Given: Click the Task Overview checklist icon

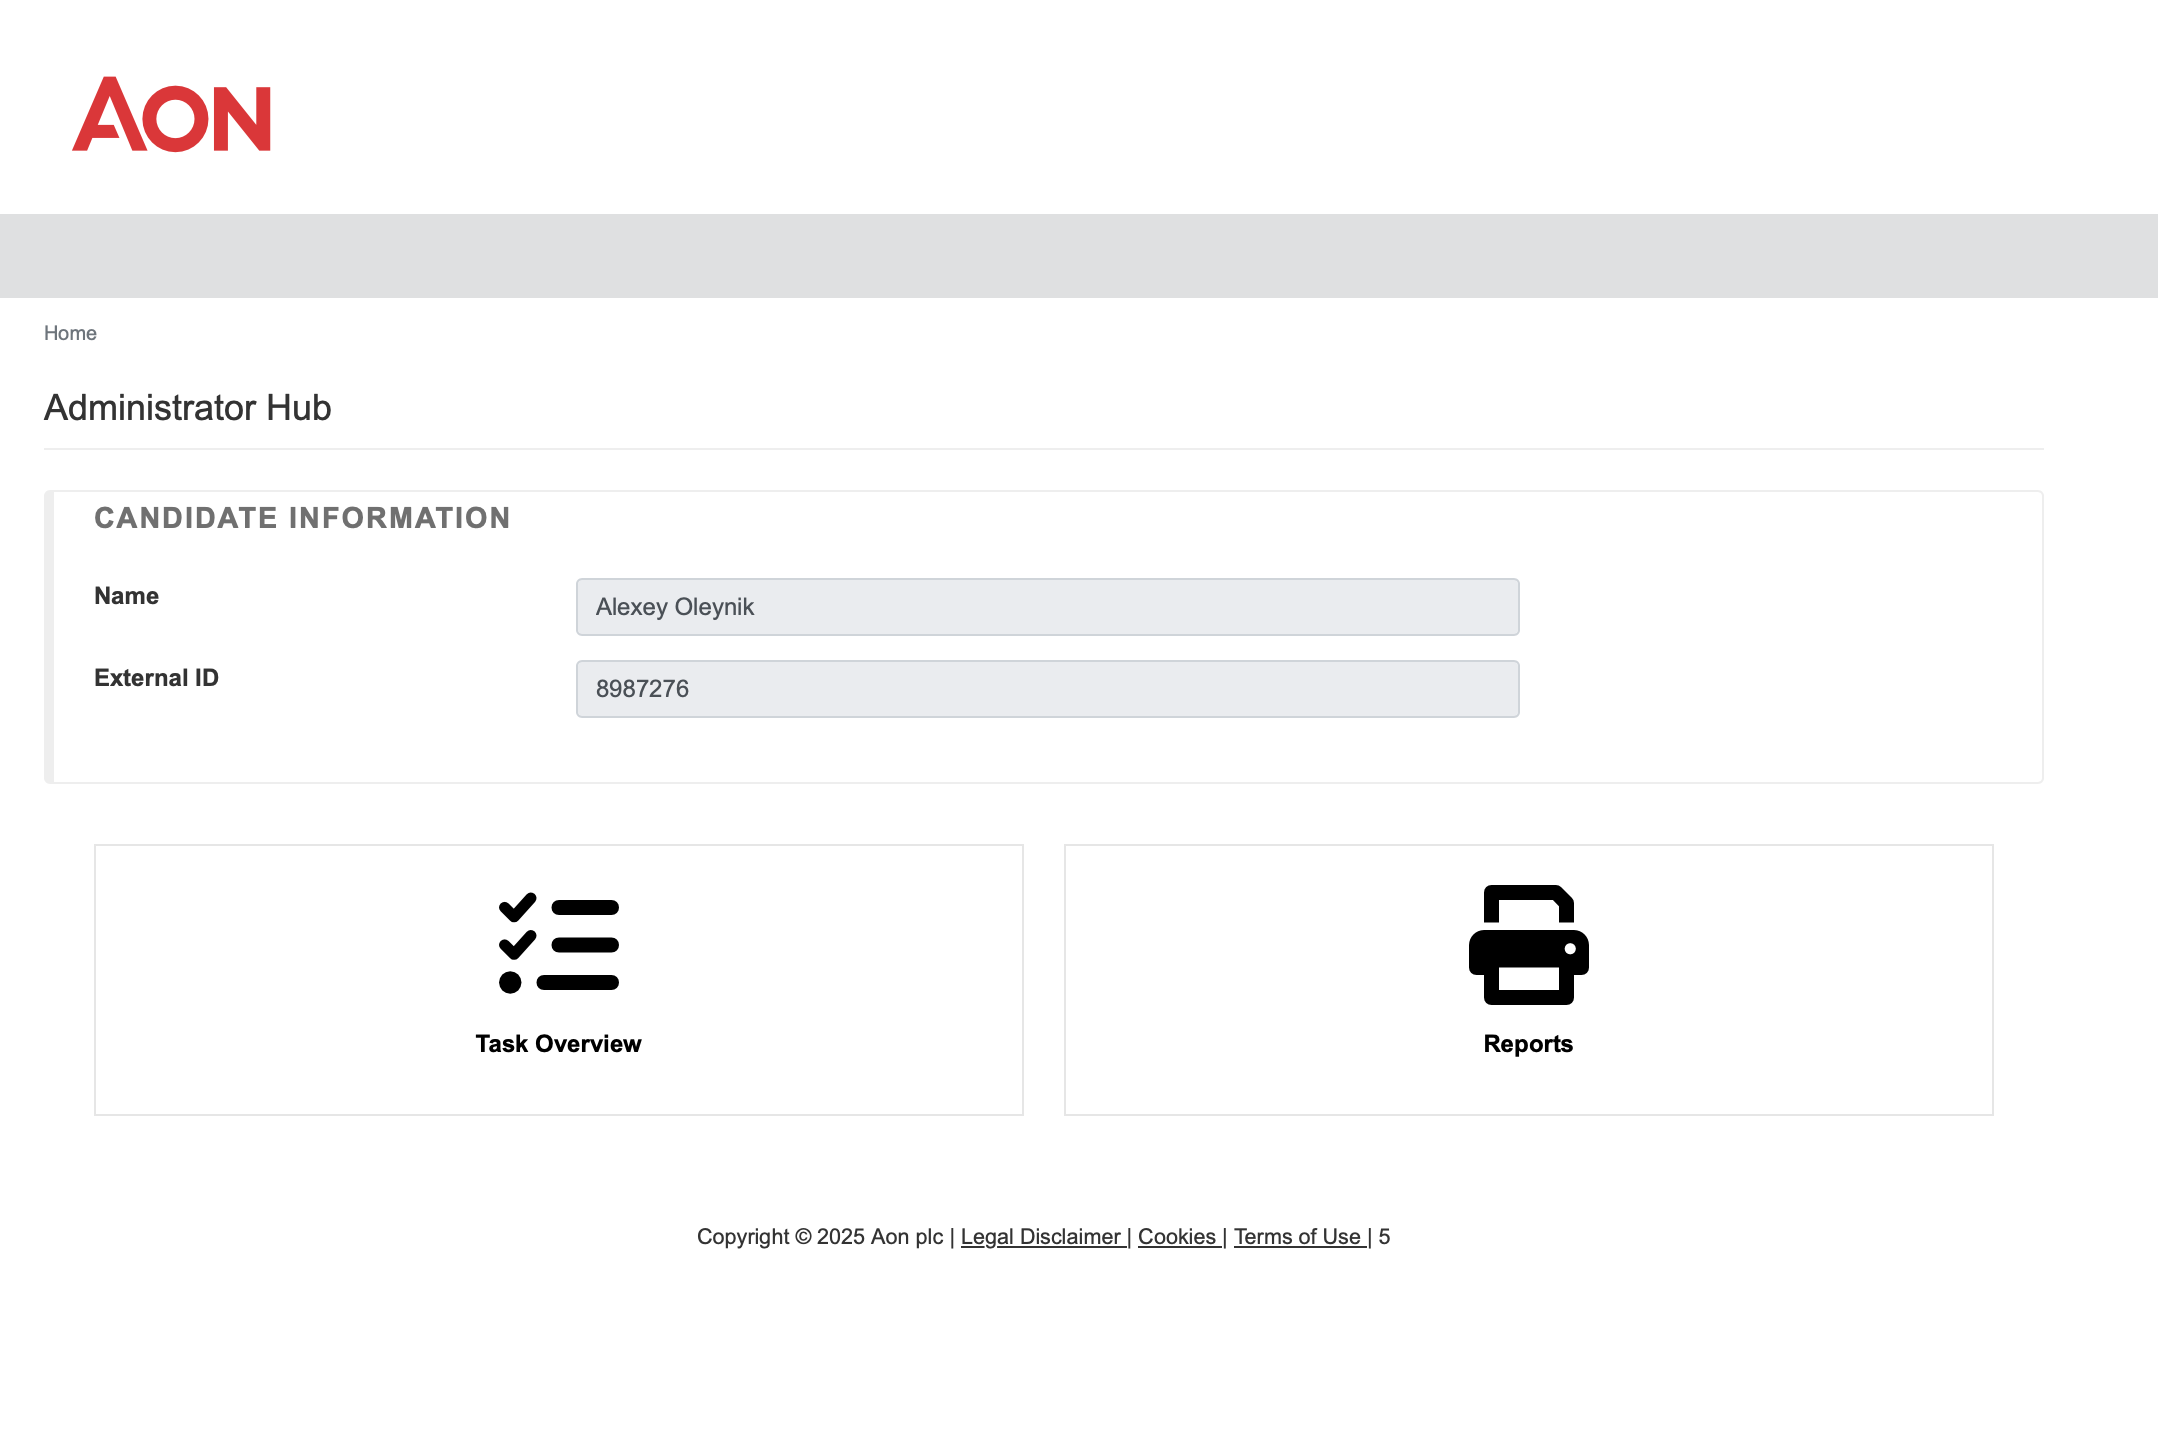Looking at the screenshot, I should pyautogui.click(x=558, y=943).
